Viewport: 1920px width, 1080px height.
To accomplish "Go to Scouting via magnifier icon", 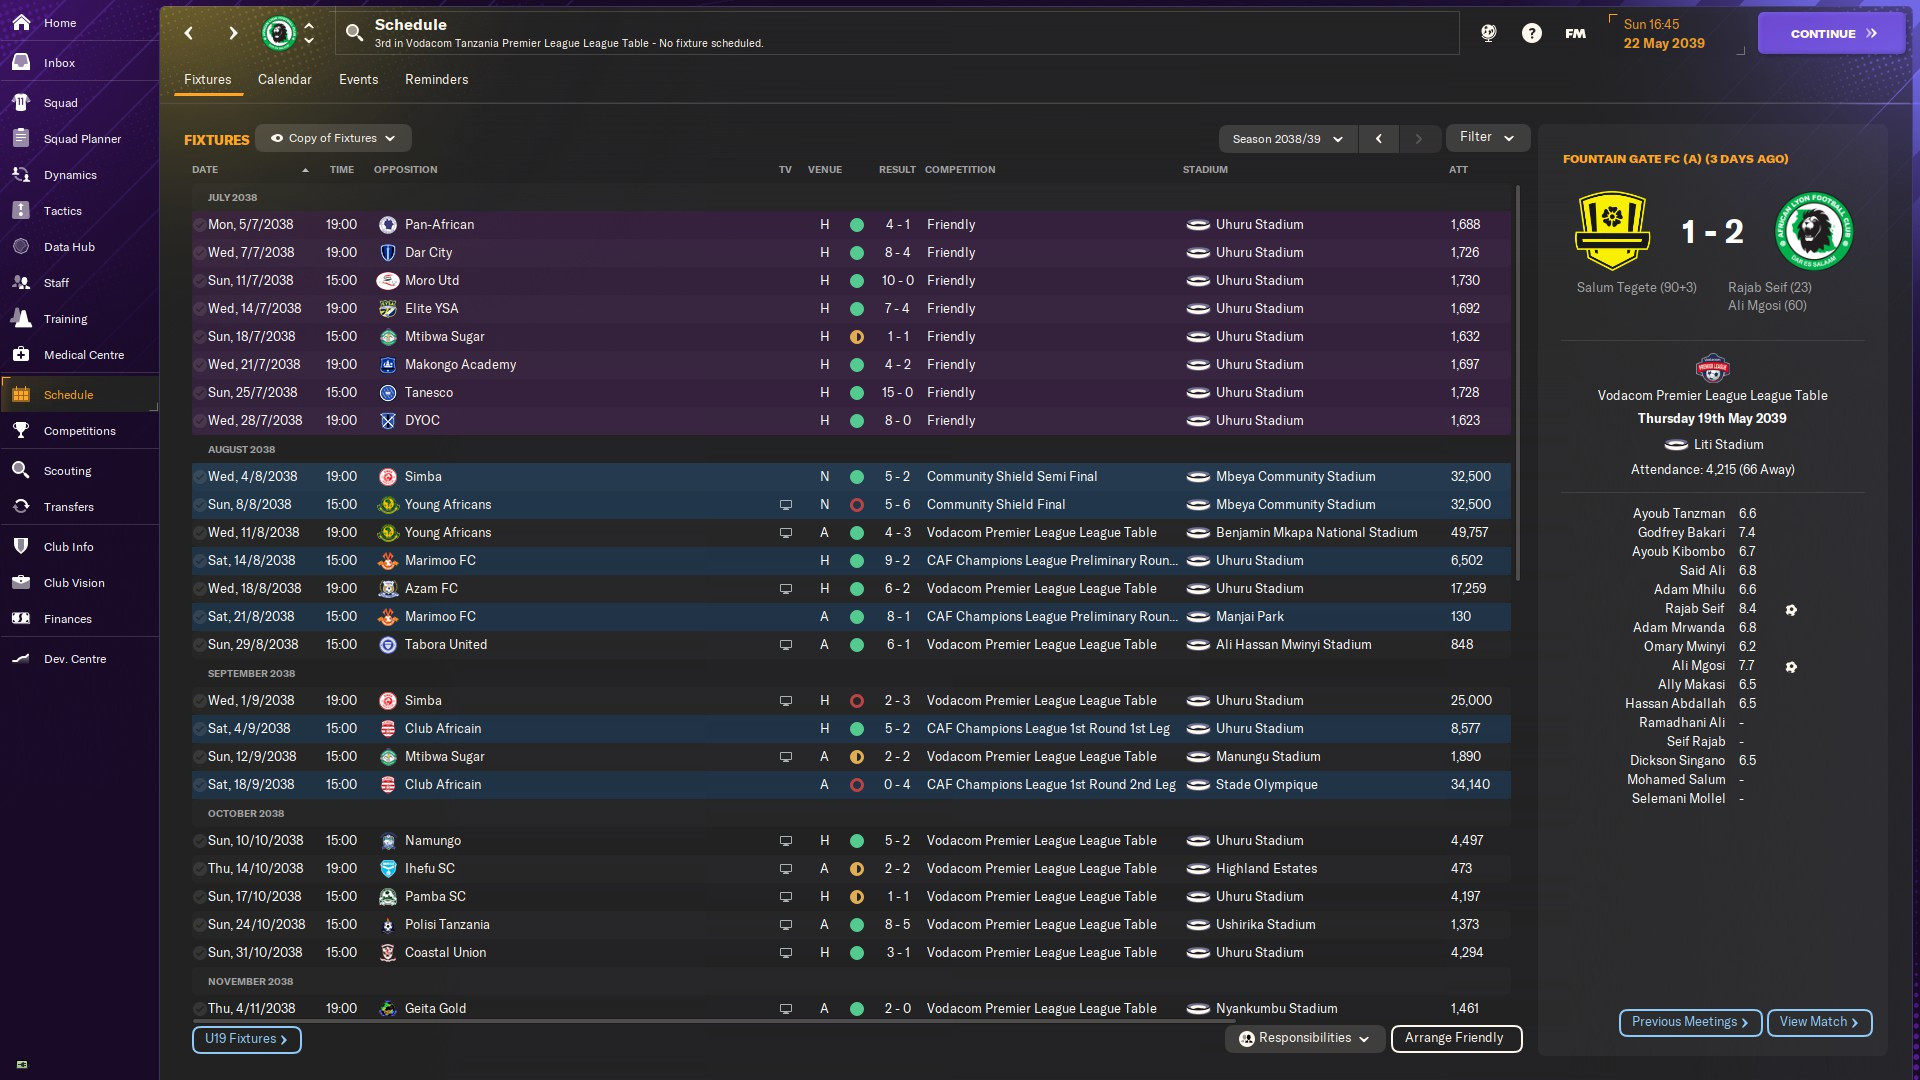I will pyautogui.click(x=21, y=471).
